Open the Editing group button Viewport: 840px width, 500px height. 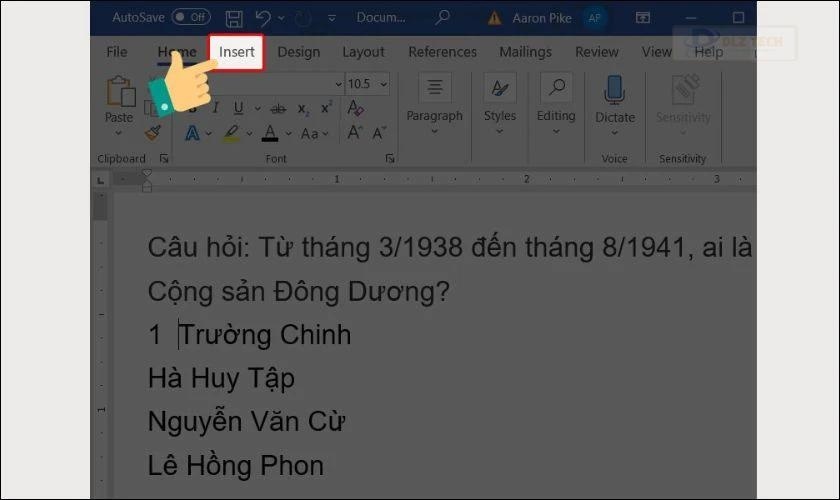[556, 103]
